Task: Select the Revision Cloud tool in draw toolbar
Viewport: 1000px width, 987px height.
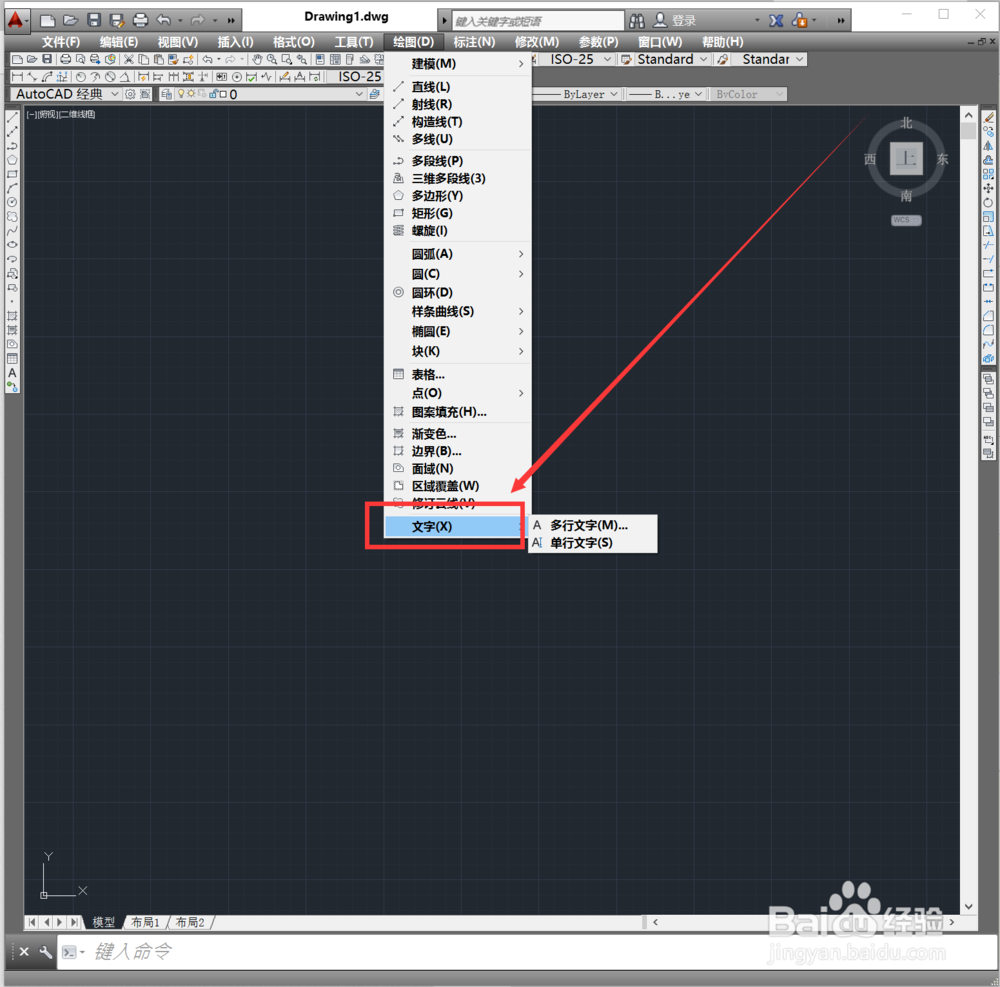Action: point(12,216)
